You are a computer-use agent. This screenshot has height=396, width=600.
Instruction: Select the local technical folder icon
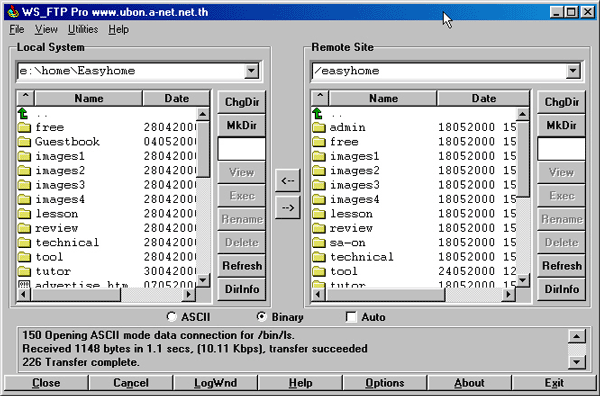24,243
